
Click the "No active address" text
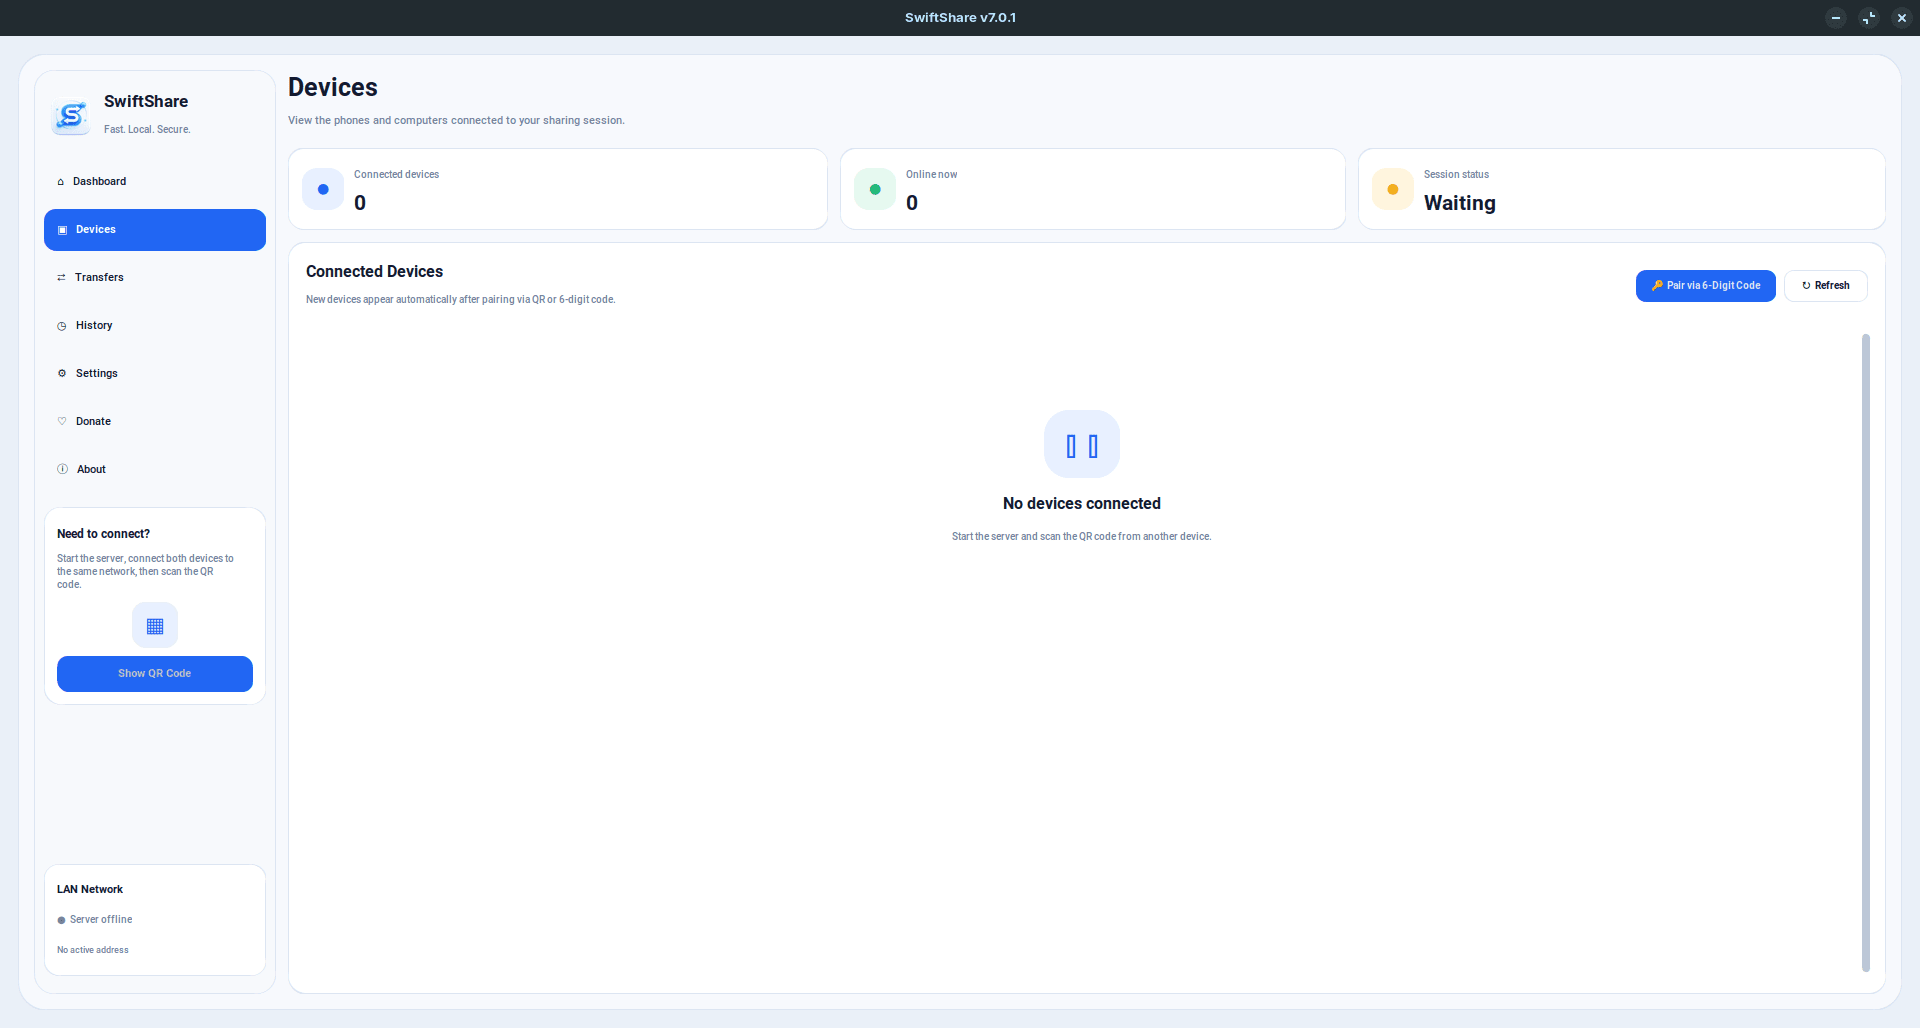pos(93,950)
